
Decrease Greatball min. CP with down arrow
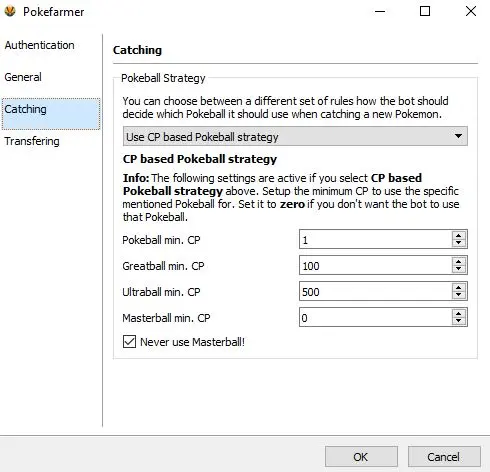click(459, 269)
